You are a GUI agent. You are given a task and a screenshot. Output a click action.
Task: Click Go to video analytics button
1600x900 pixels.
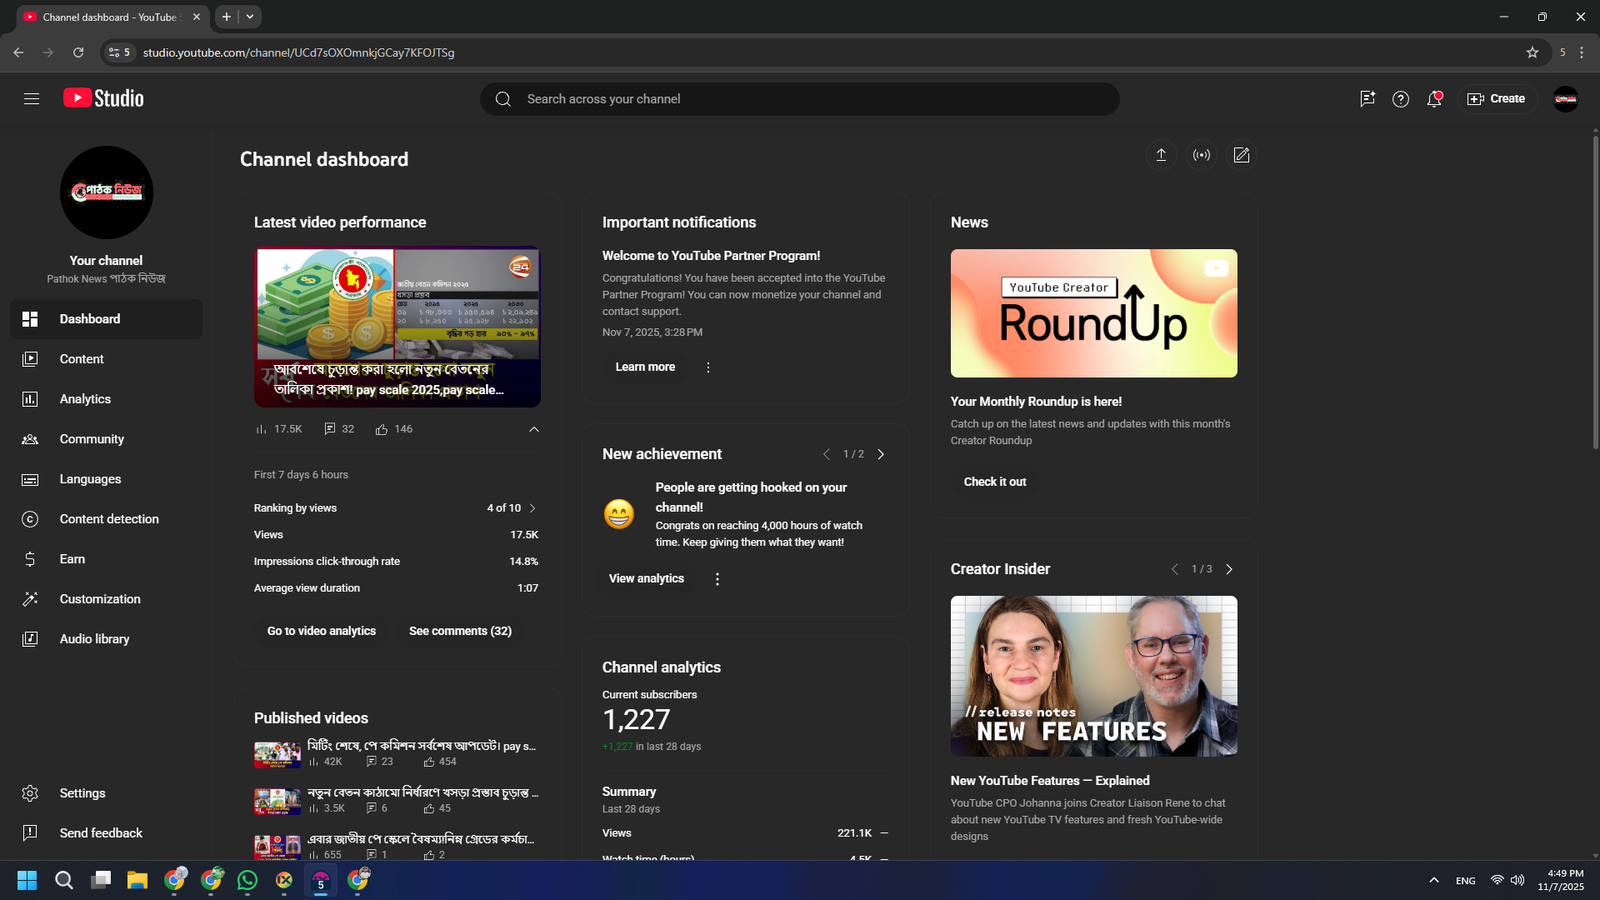click(x=321, y=631)
